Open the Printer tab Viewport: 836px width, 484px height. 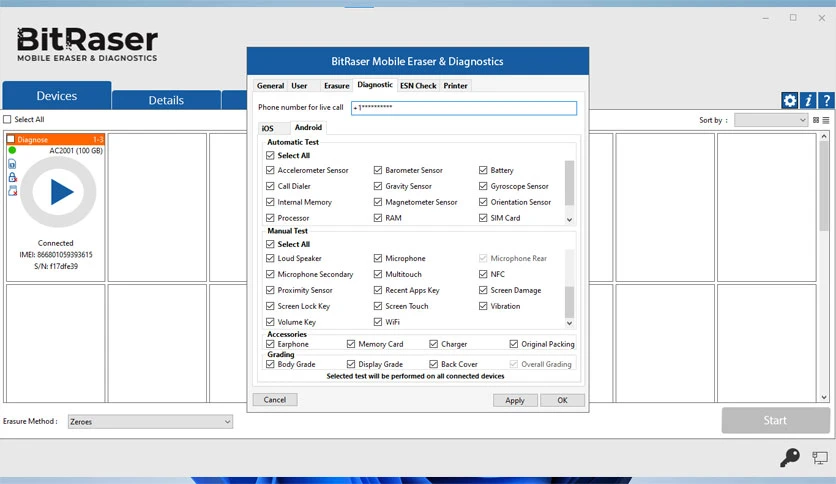(455, 86)
